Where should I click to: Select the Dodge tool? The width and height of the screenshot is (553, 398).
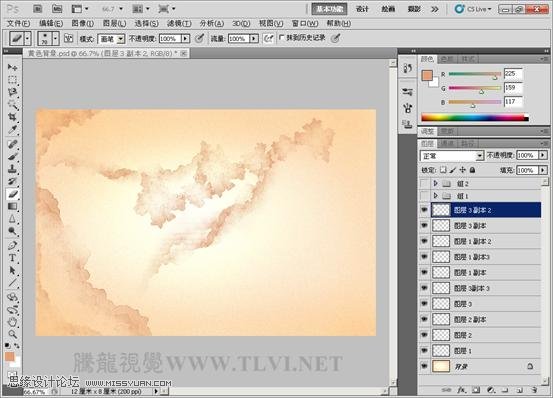pyautogui.click(x=13, y=231)
